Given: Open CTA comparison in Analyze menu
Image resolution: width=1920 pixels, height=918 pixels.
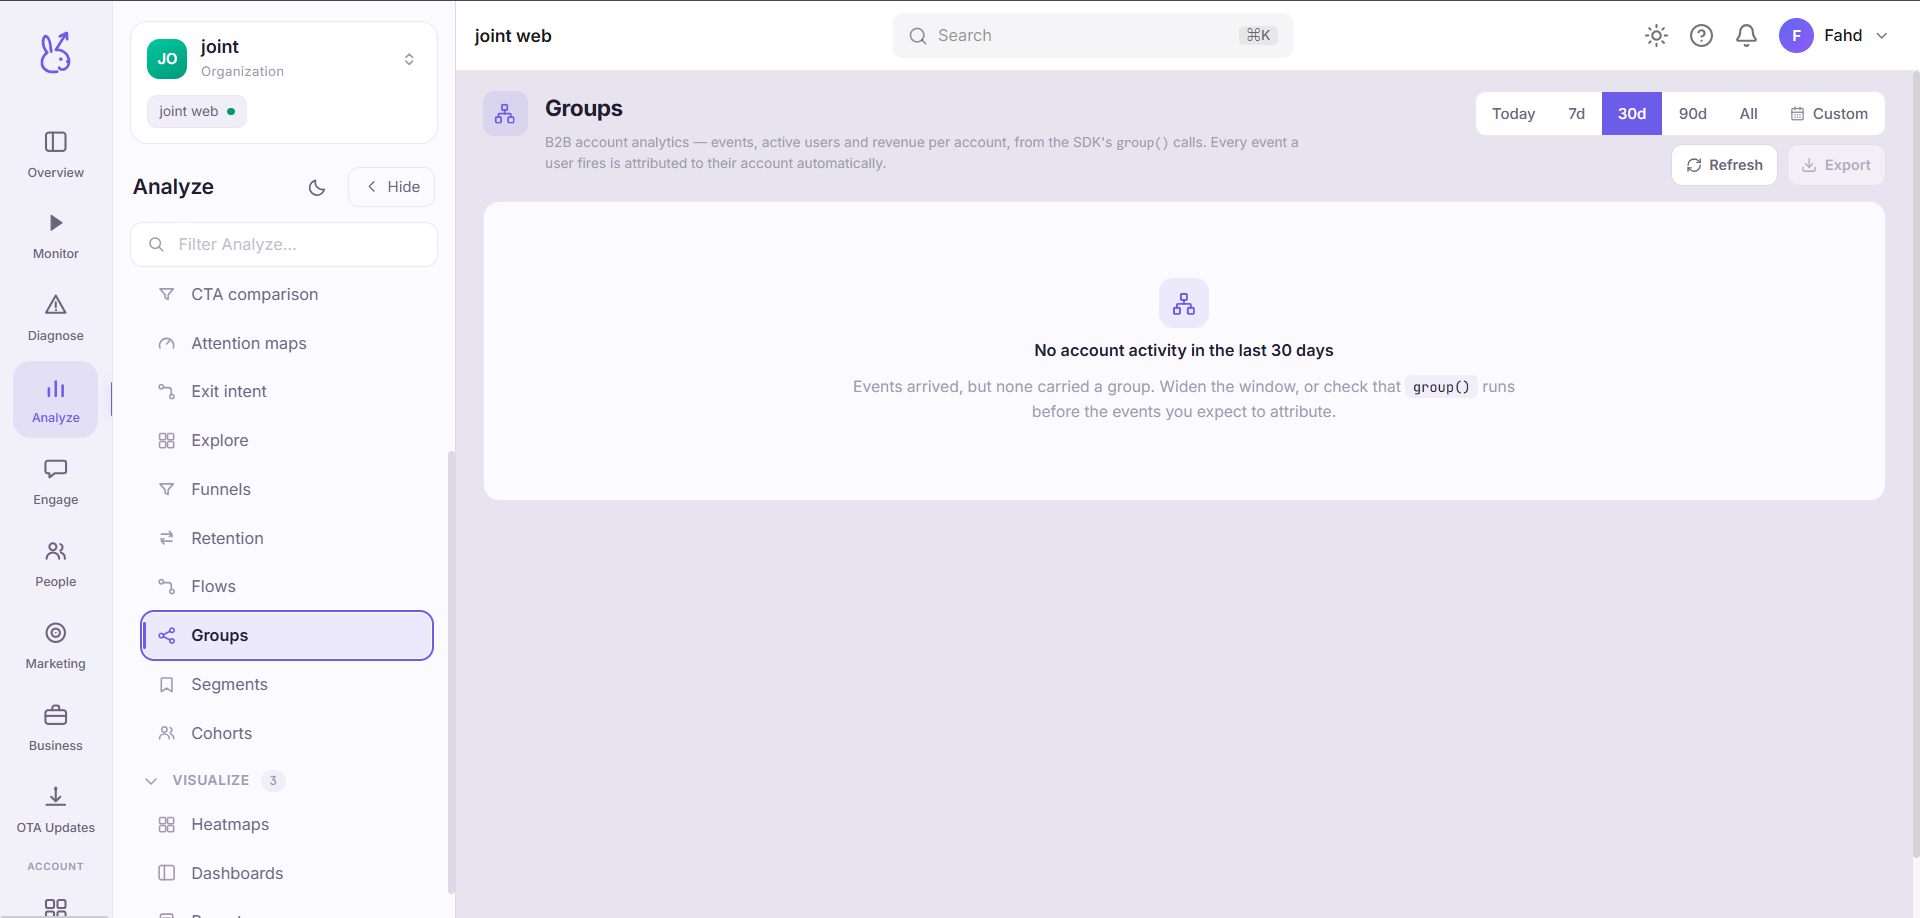Looking at the screenshot, I should (x=287, y=294).
